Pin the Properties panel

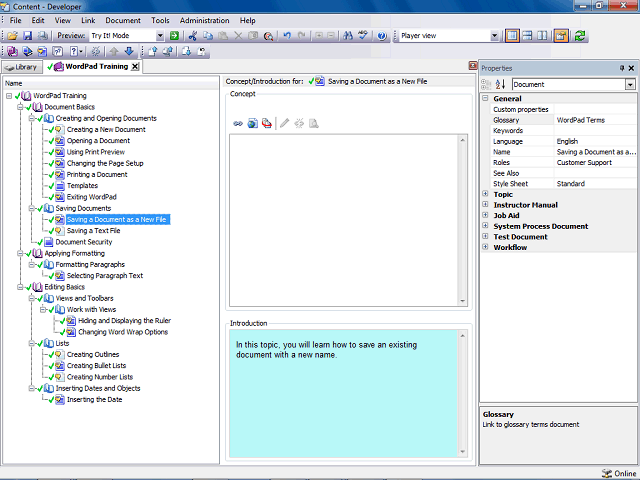click(622, 68)
